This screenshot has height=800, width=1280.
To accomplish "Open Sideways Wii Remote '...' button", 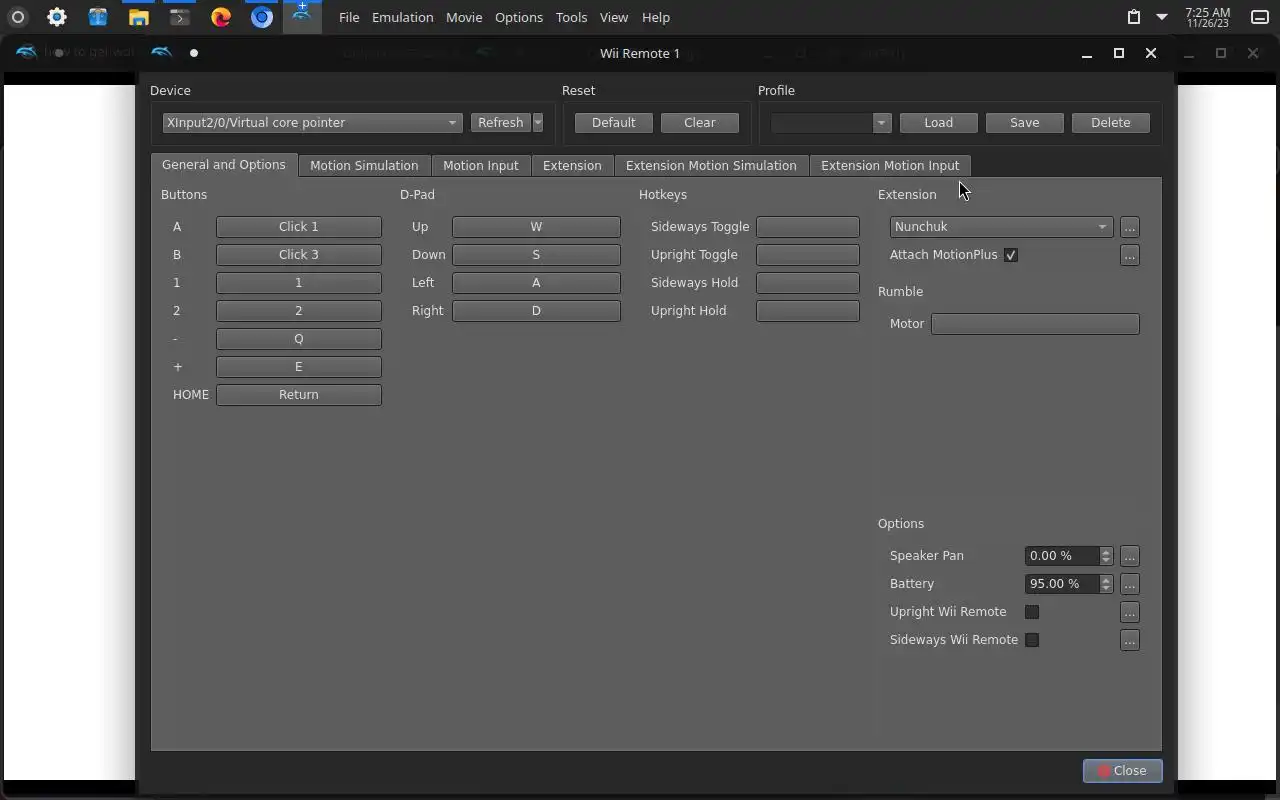I will (1130, 640).
